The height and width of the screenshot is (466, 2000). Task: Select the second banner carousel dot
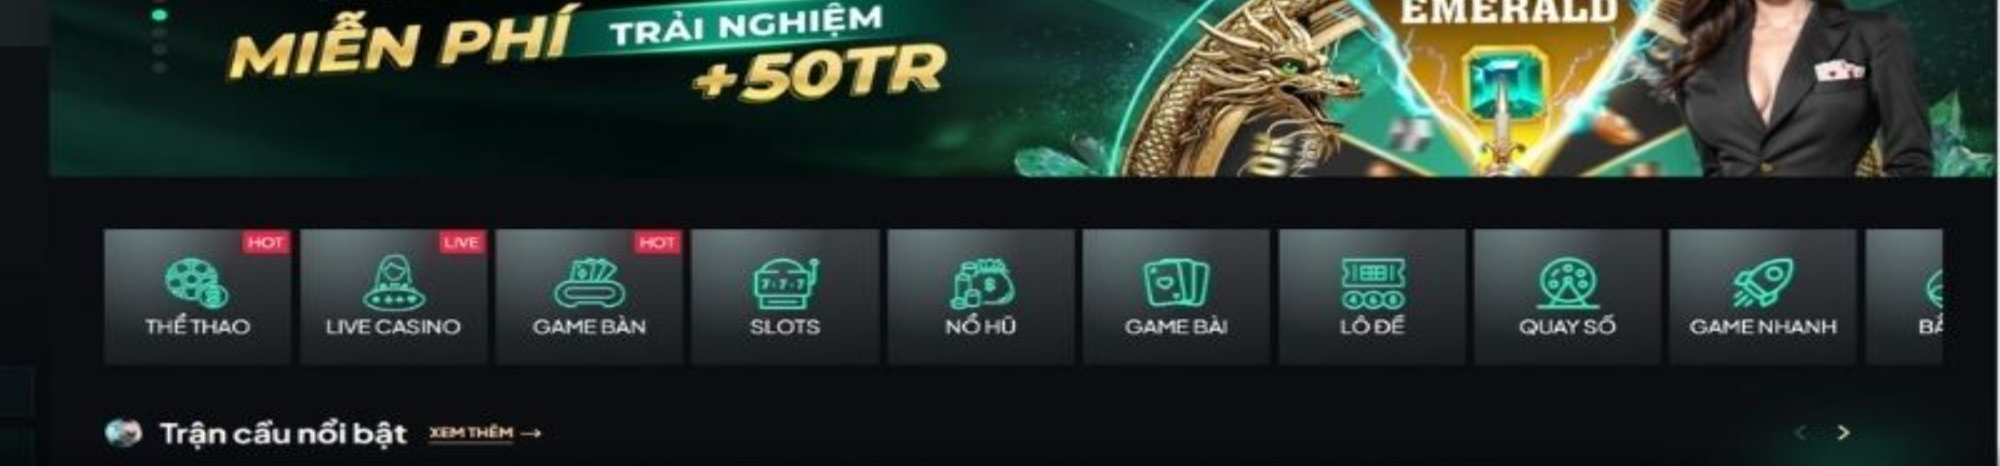tap(159, 32)
